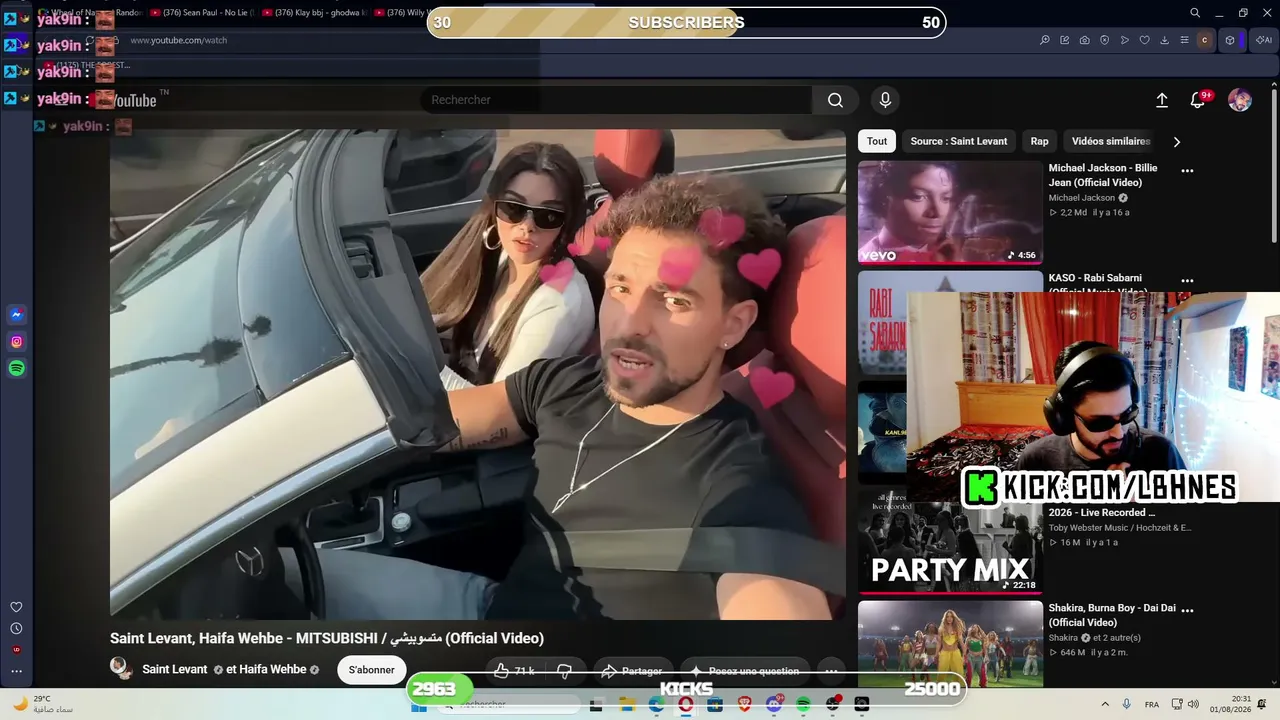The image size is (1280, 720).
Task: Click the send/flow arrow icon in address bar
Action: [1125, 40]
